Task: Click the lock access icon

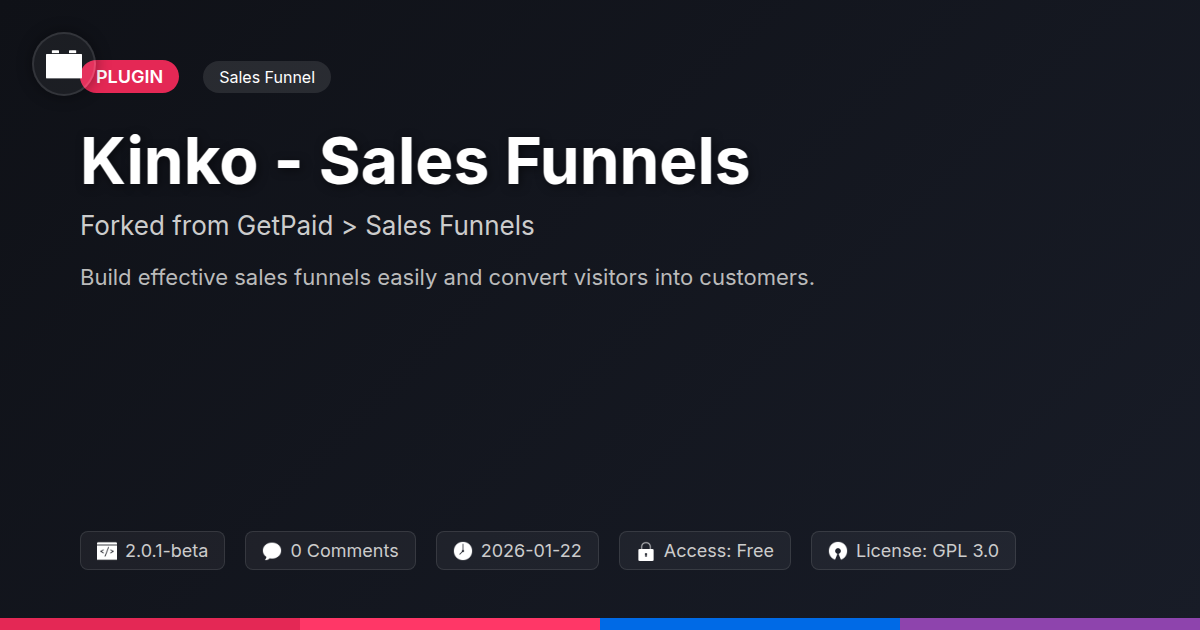Action: click(646, 551)
